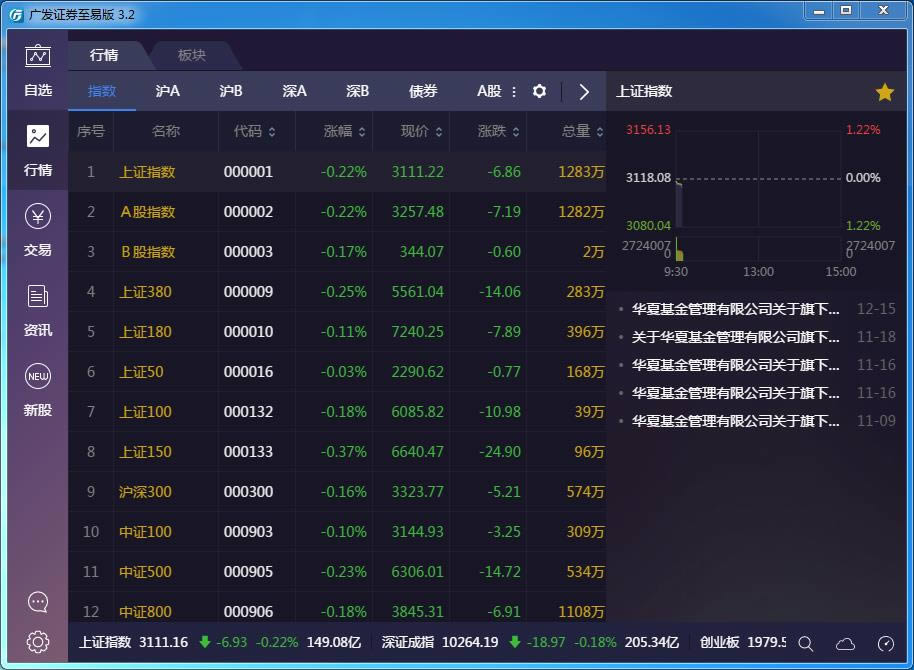Open the chat message bubble icon

[x=38, y=602]
